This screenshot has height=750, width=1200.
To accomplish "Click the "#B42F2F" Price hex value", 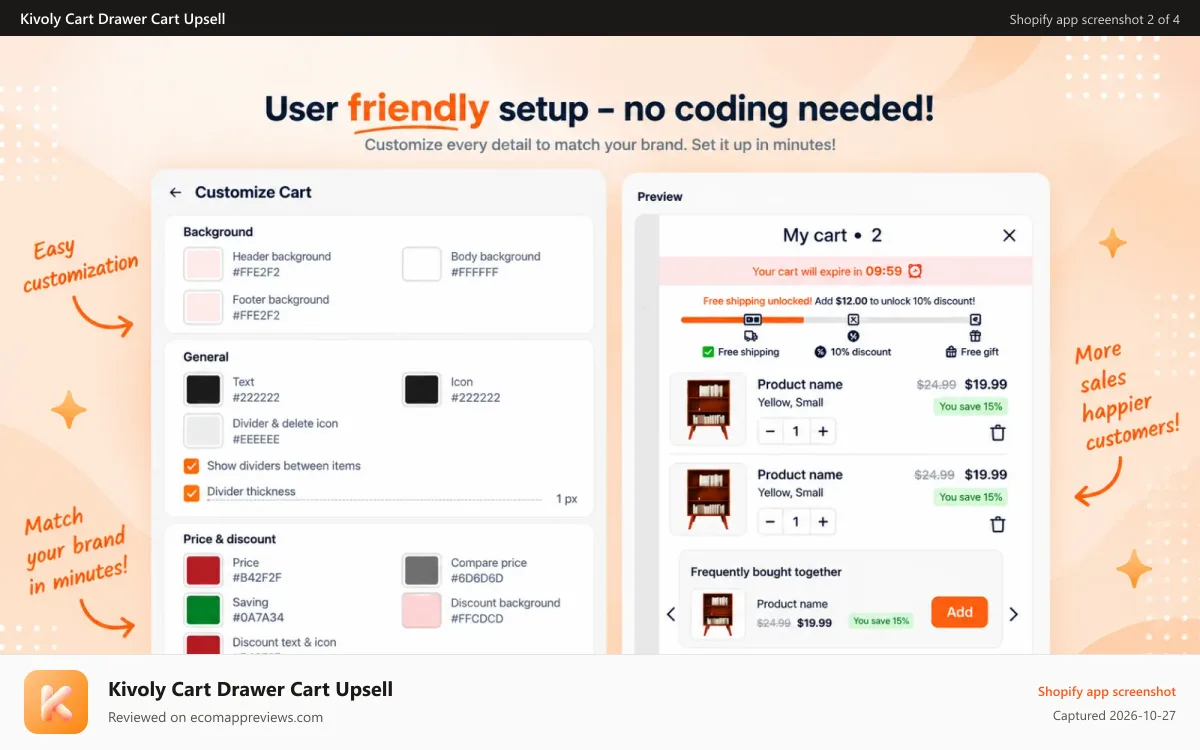I will [257, 578].
